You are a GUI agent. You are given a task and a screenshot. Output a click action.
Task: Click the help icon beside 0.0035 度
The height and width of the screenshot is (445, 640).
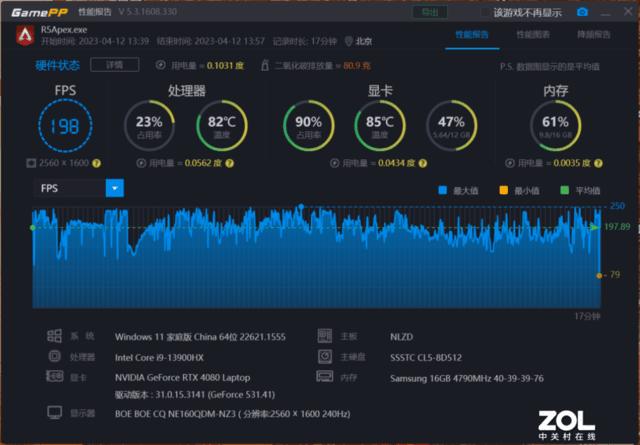click(x=598, y=163)
